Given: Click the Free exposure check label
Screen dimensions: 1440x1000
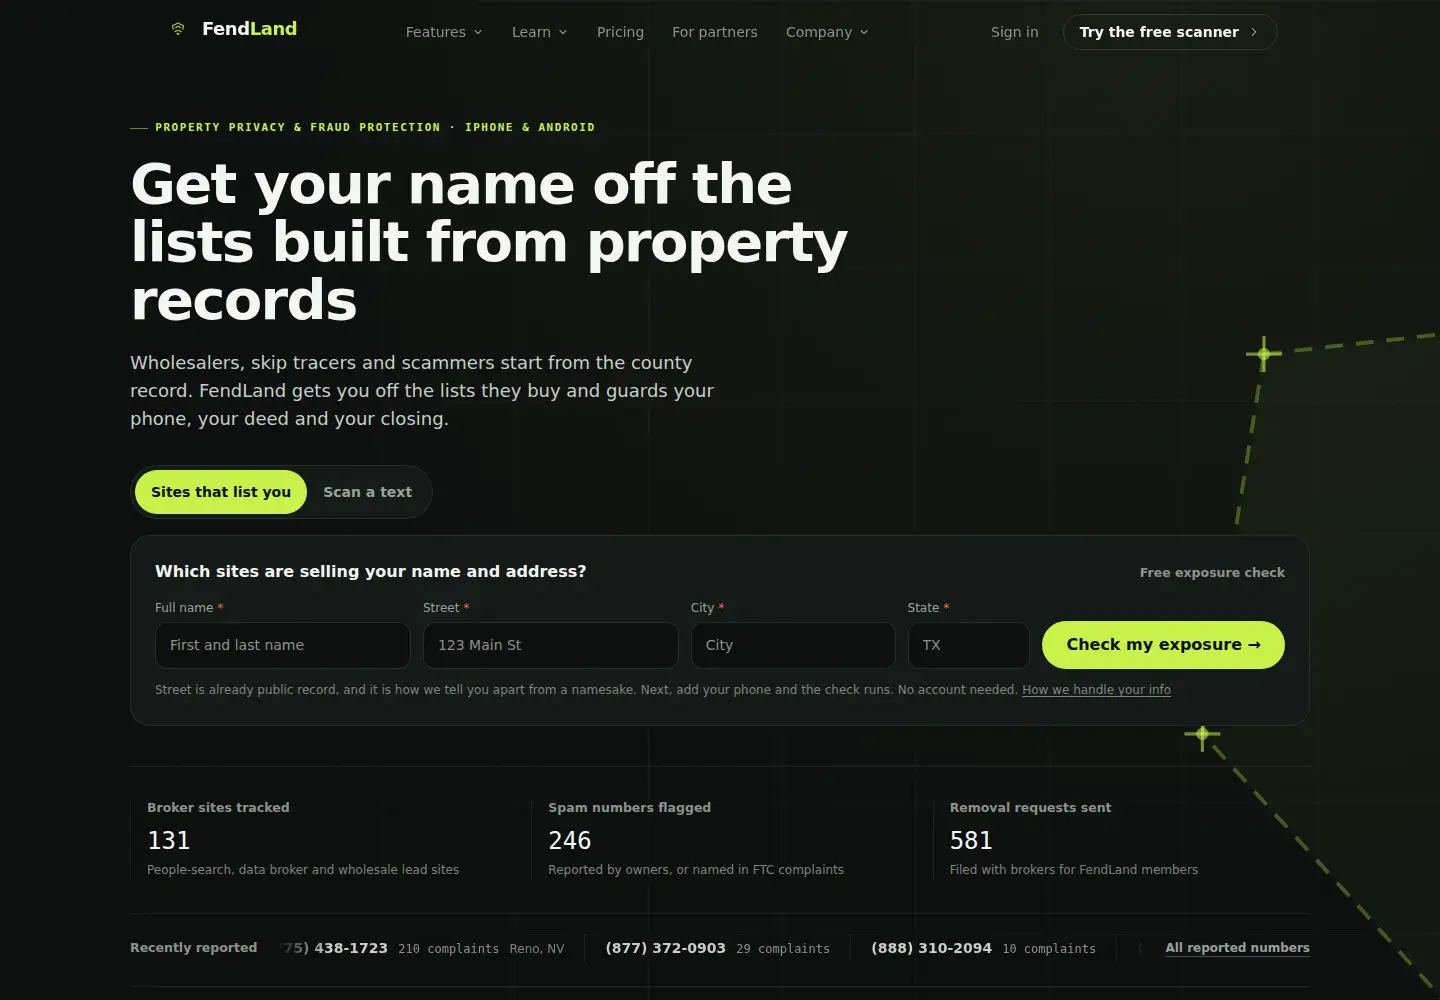Looking at the screenshot, I should 1212,573.
